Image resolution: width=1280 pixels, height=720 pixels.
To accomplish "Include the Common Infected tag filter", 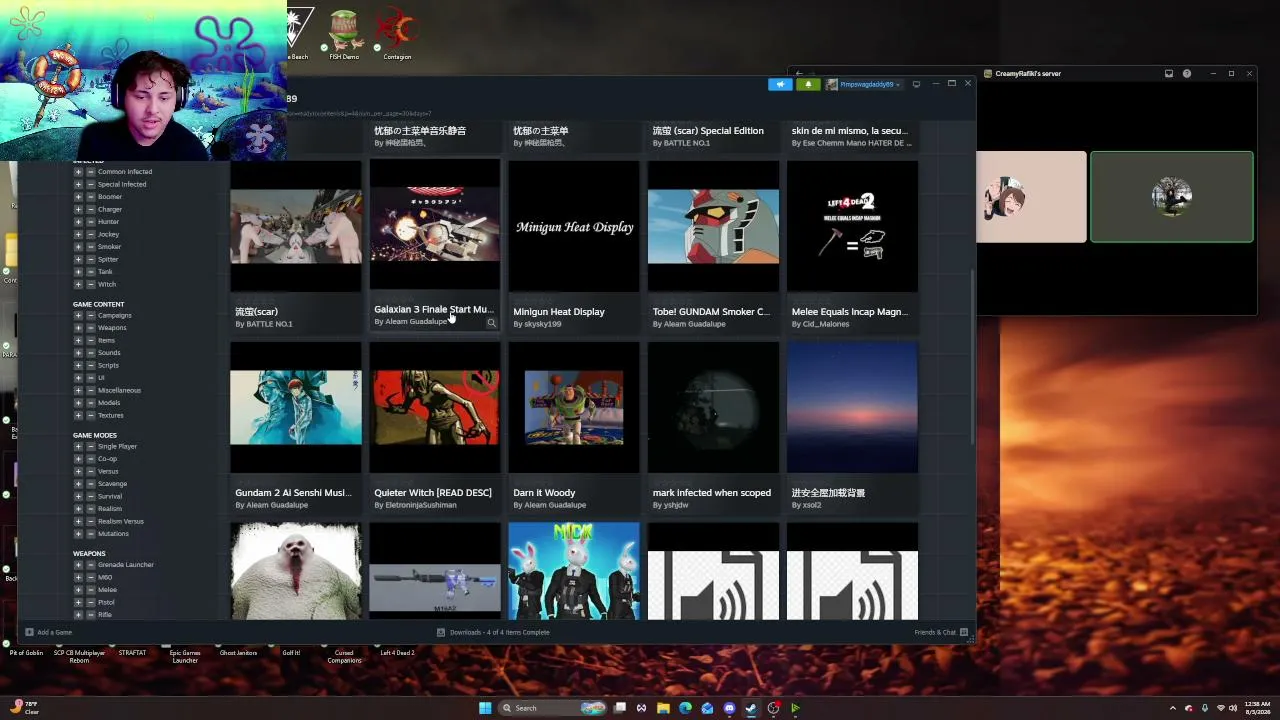I will pos(78,172).
